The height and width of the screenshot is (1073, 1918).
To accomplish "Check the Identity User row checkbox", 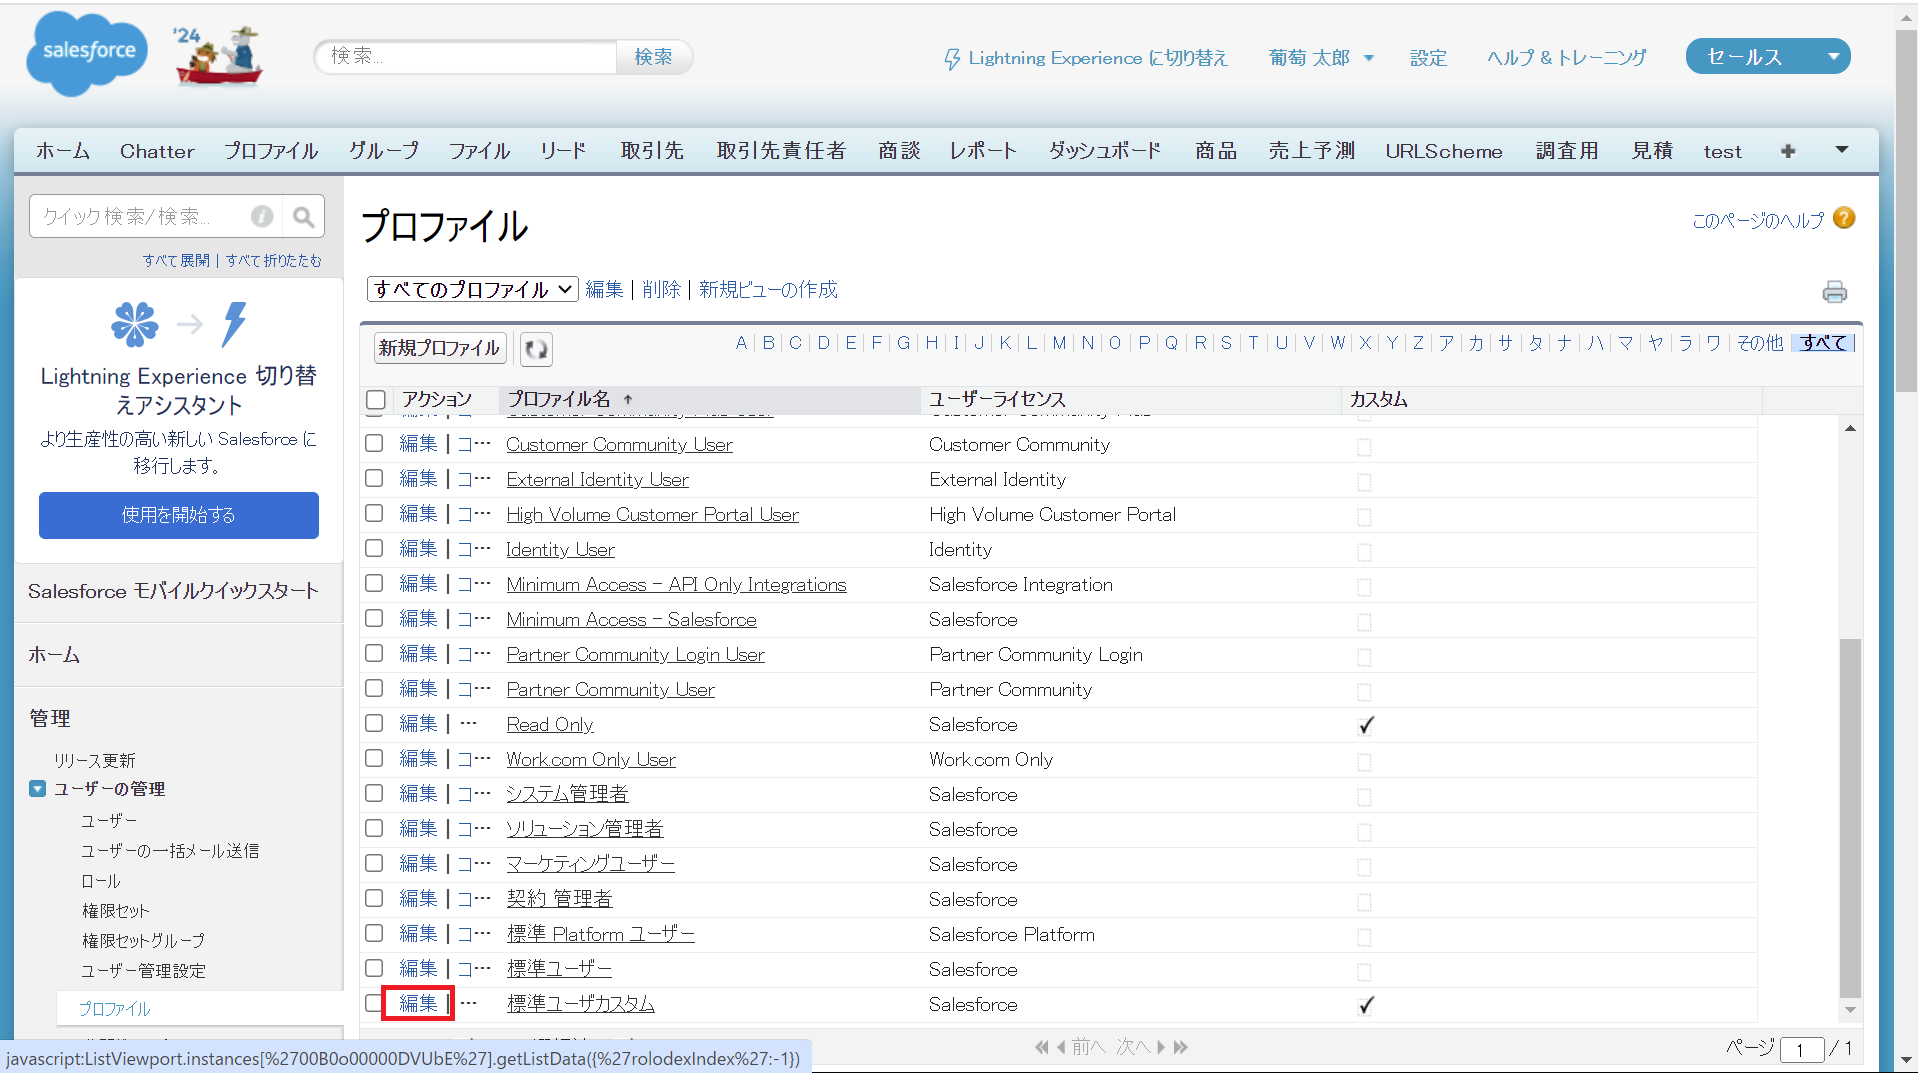I will (x=374, y=548).
